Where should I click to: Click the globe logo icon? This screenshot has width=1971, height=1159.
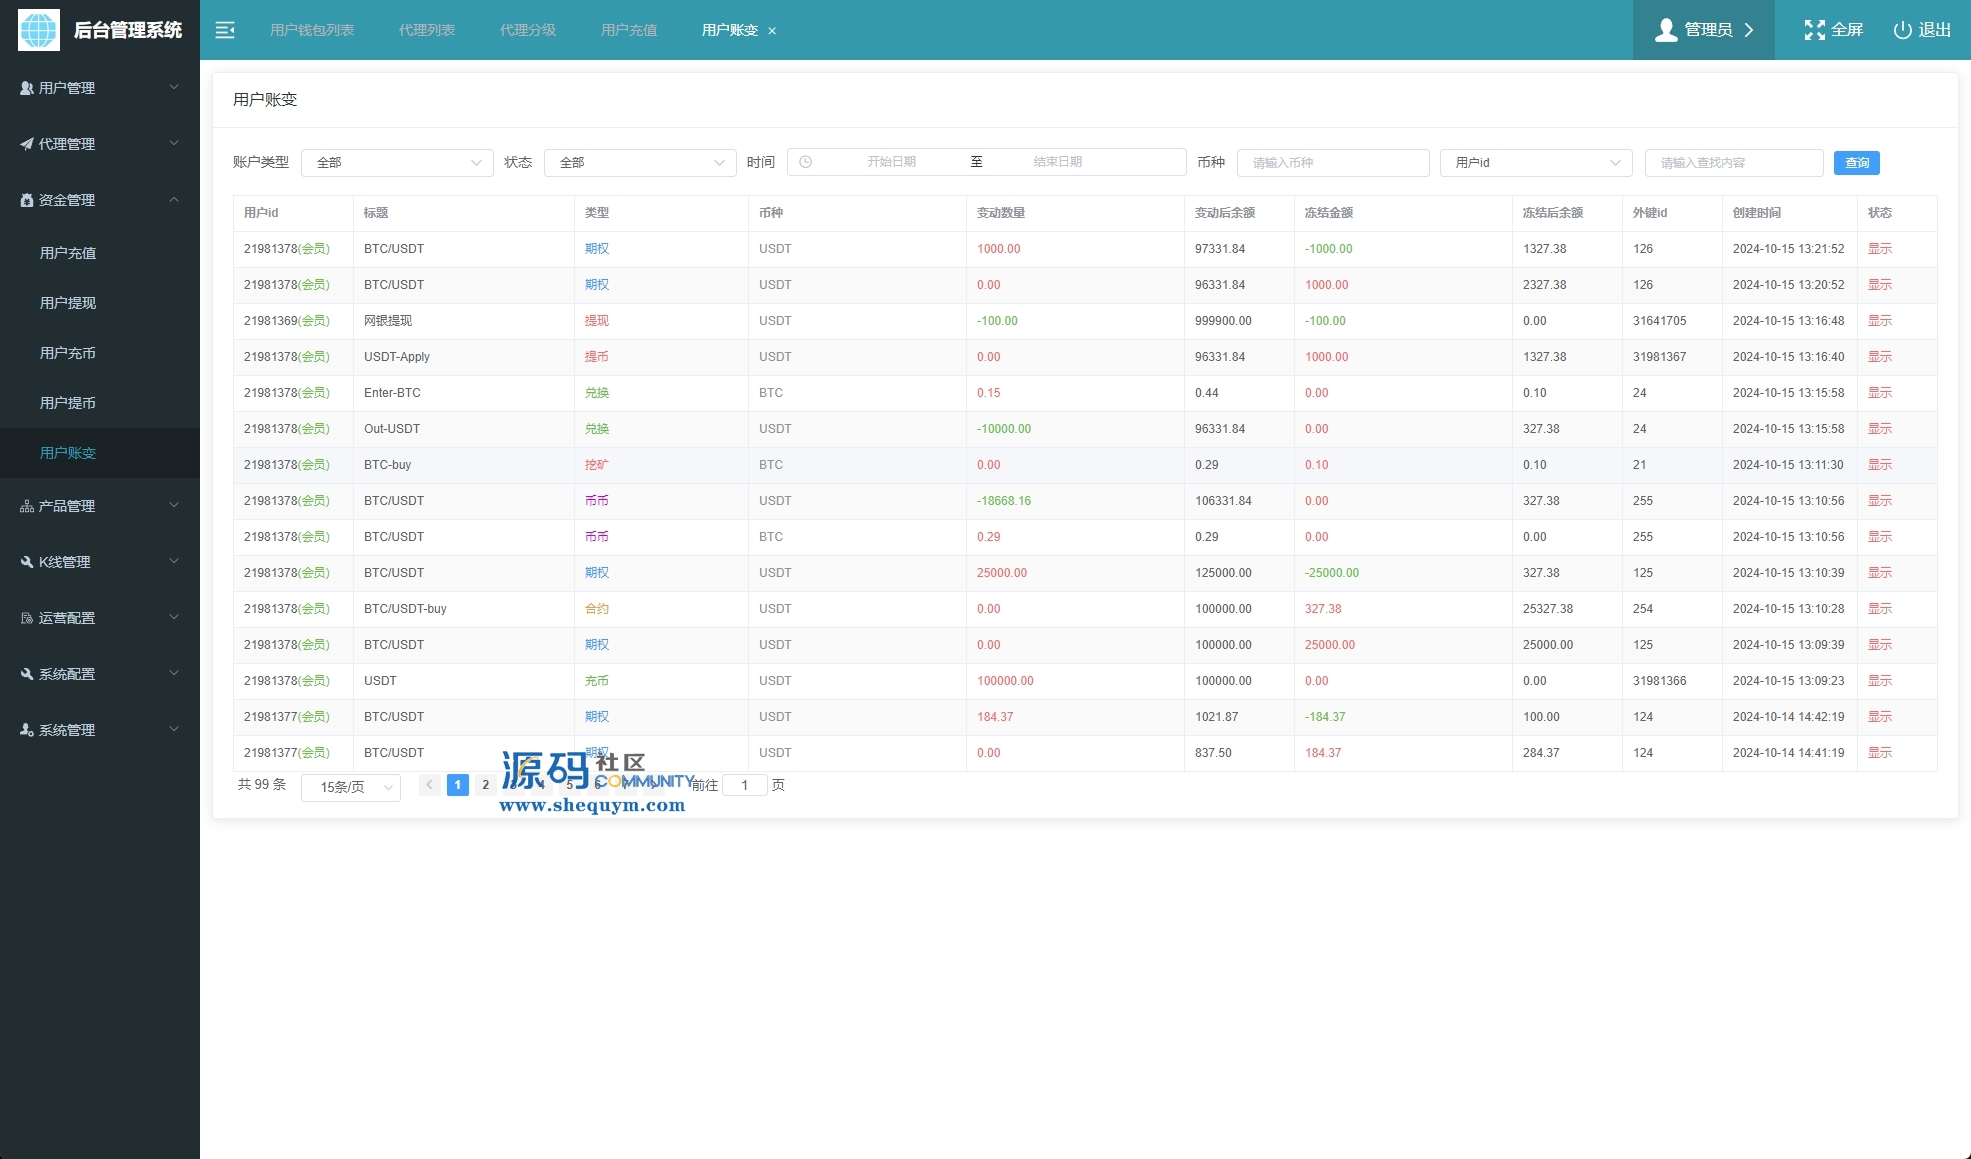39,30
